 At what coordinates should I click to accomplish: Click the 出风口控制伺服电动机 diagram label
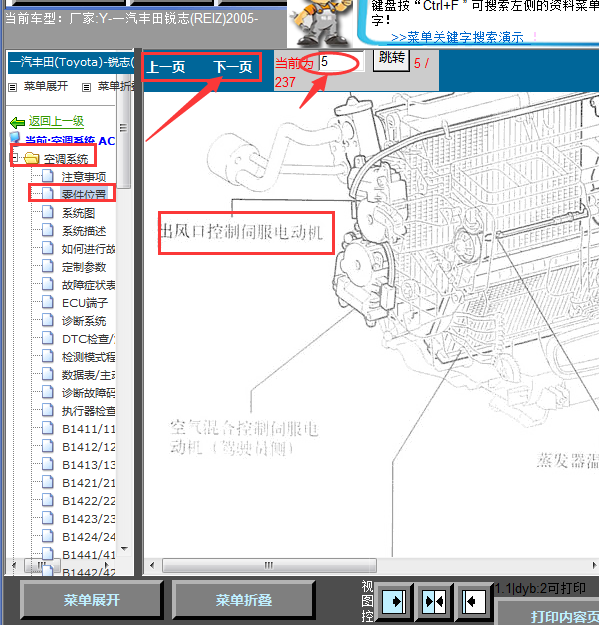coord(241,231)
